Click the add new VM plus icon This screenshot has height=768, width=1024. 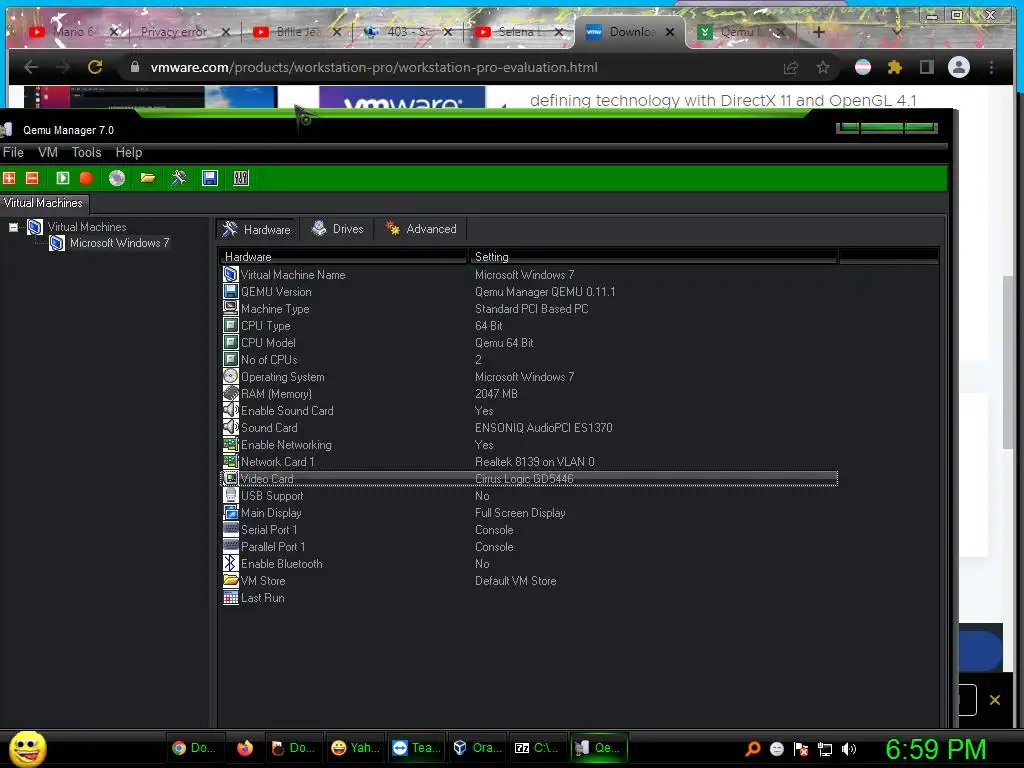[9, 178]
